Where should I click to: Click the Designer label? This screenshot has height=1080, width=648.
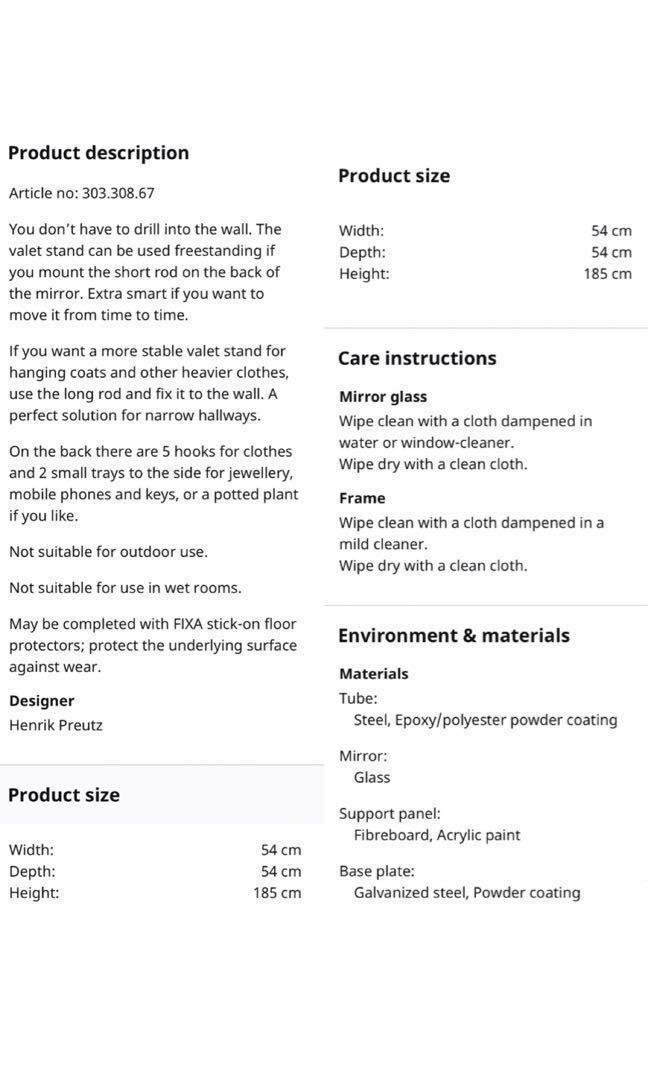point(42,701)
